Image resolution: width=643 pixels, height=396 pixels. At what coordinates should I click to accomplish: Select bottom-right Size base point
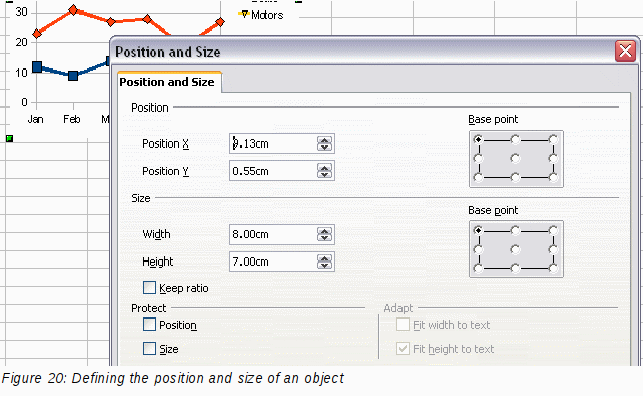[x=553, y=269]
